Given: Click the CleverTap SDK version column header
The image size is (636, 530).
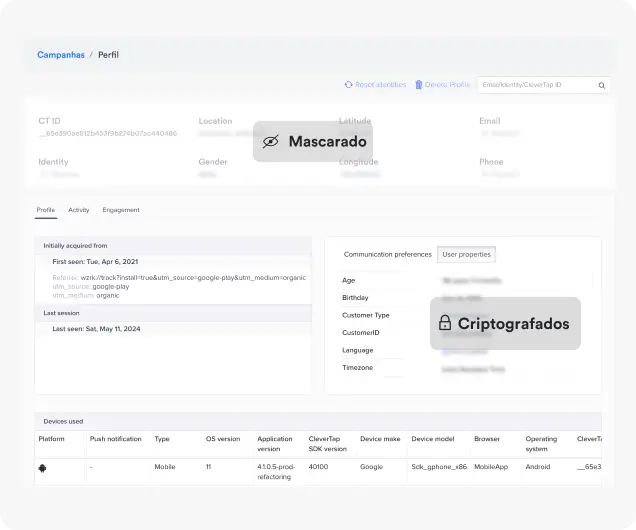Looking at the screenshot, I should (328, 444).
